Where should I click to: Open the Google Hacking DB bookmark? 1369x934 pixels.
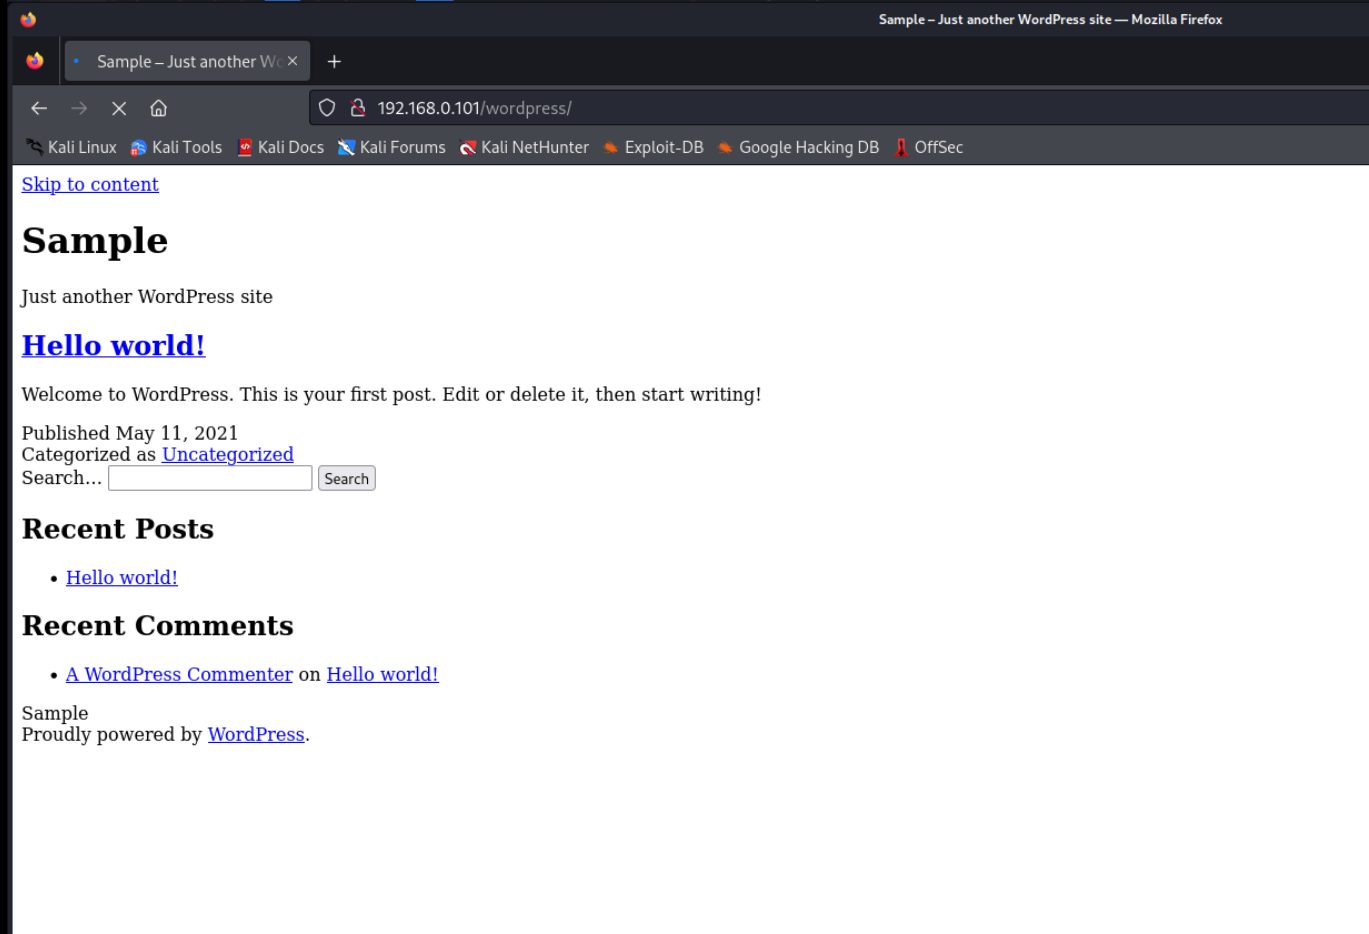coord(798,147)
